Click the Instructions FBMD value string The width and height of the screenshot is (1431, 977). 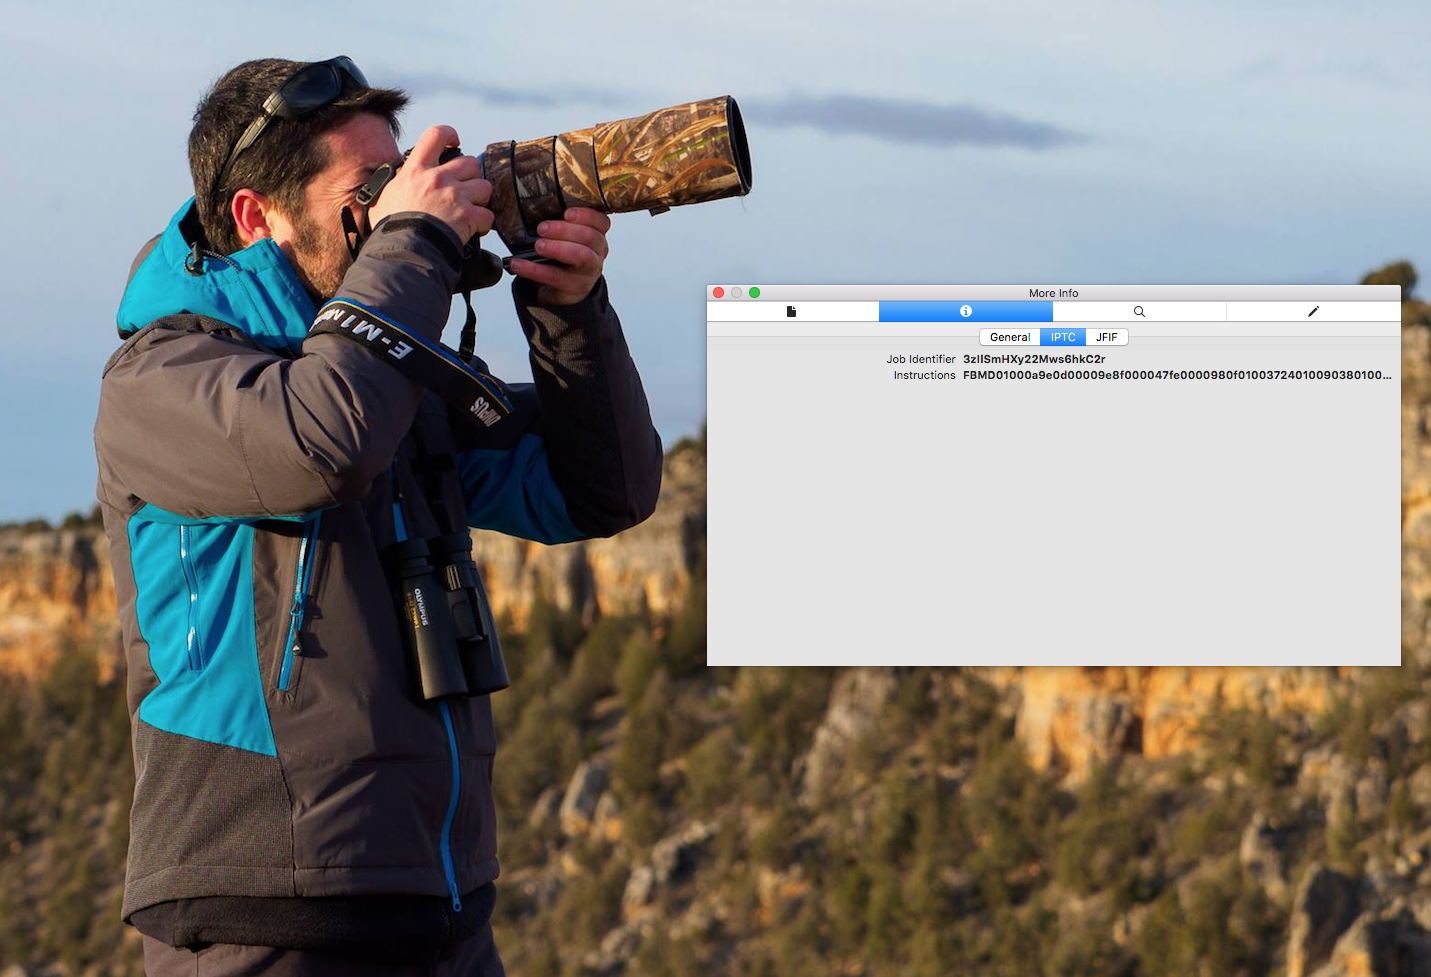(1176, 376)
